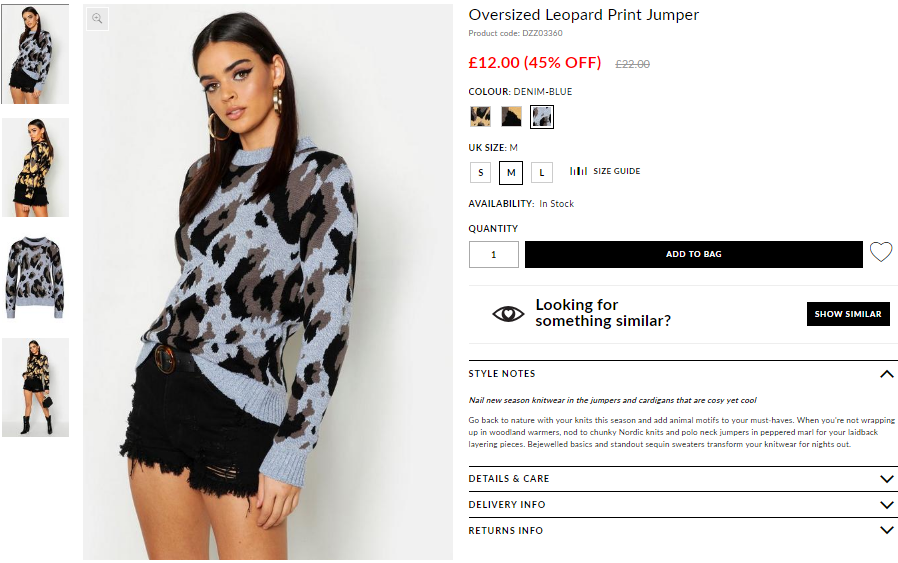The width and height of the screenshot is (898, 563).
Task: Choose the tan leopard colour swatch
Action: point(480,117)
